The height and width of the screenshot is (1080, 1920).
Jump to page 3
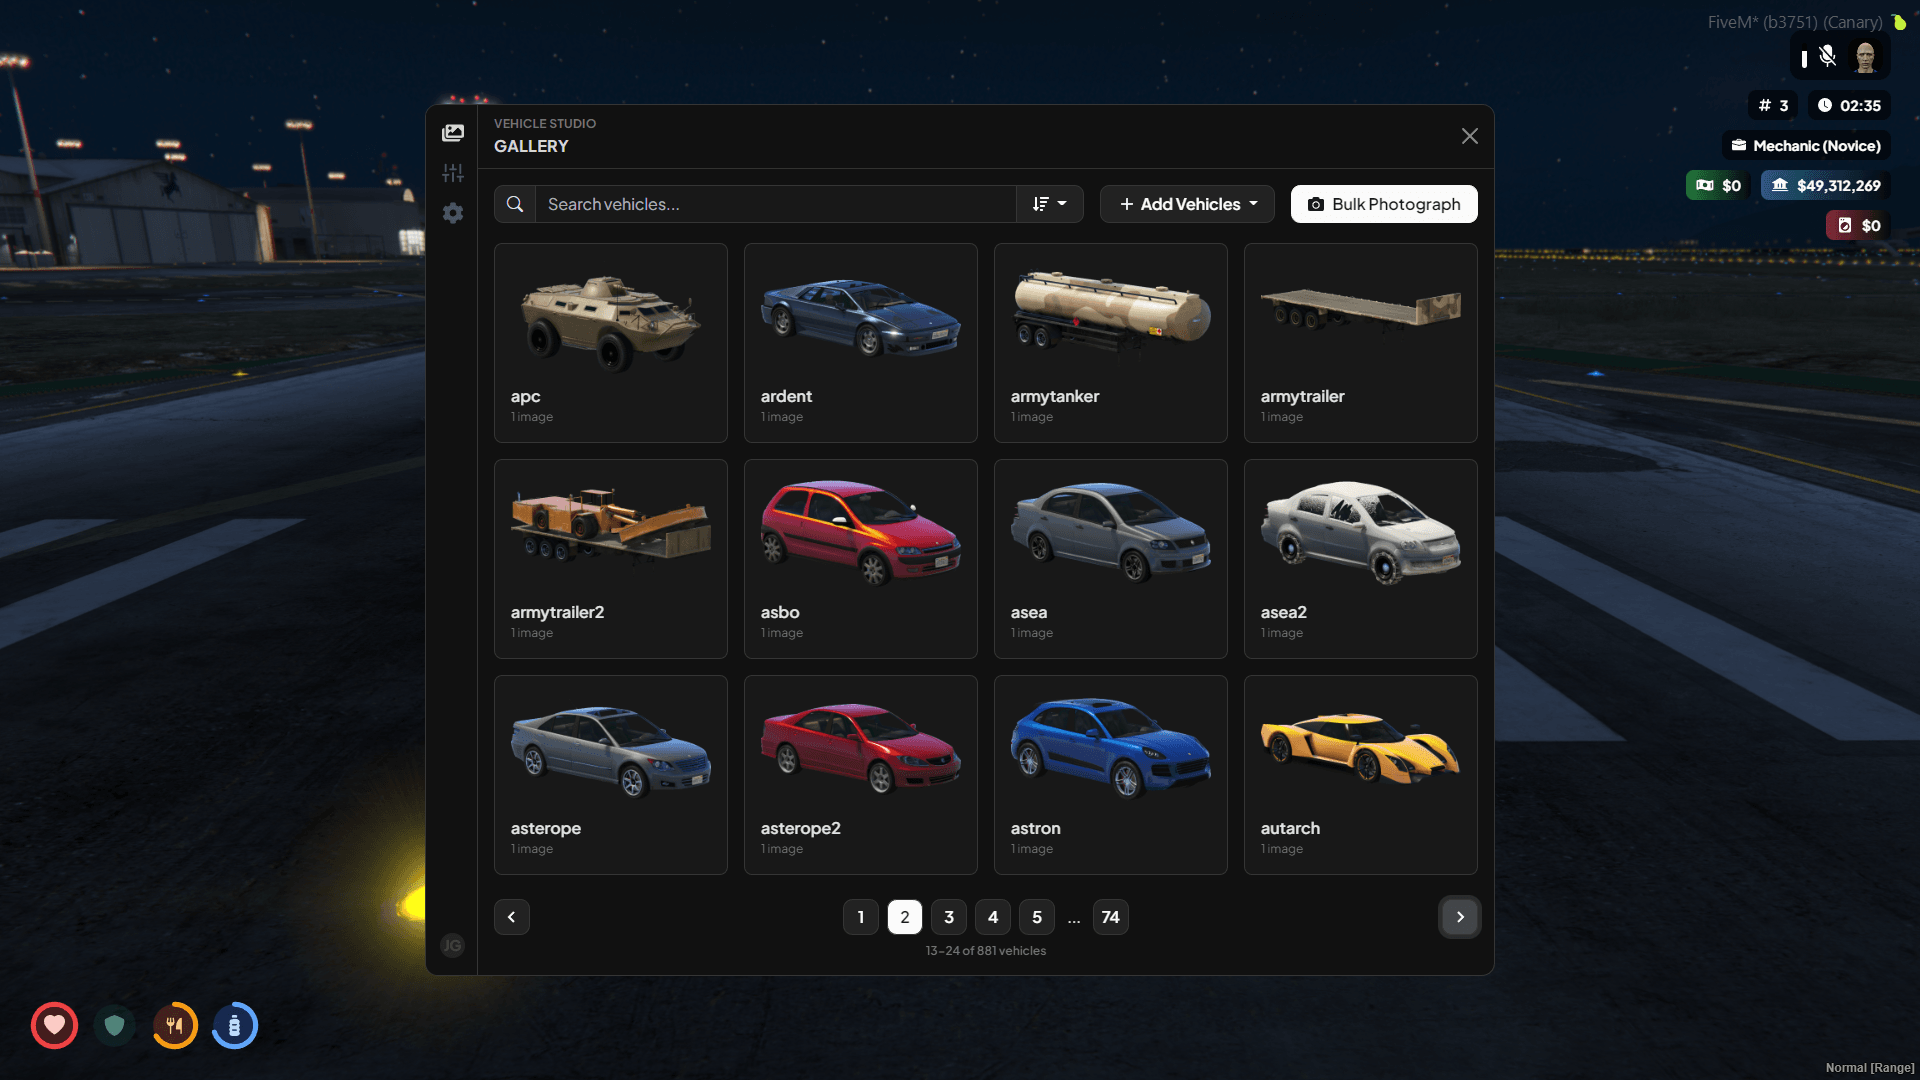pos(949,917)
